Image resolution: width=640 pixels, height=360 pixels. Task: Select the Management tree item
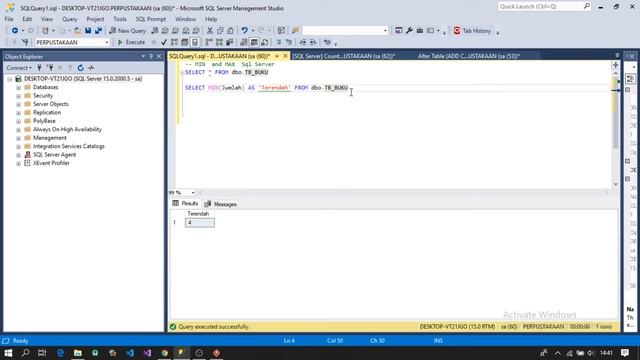point(49,138)
